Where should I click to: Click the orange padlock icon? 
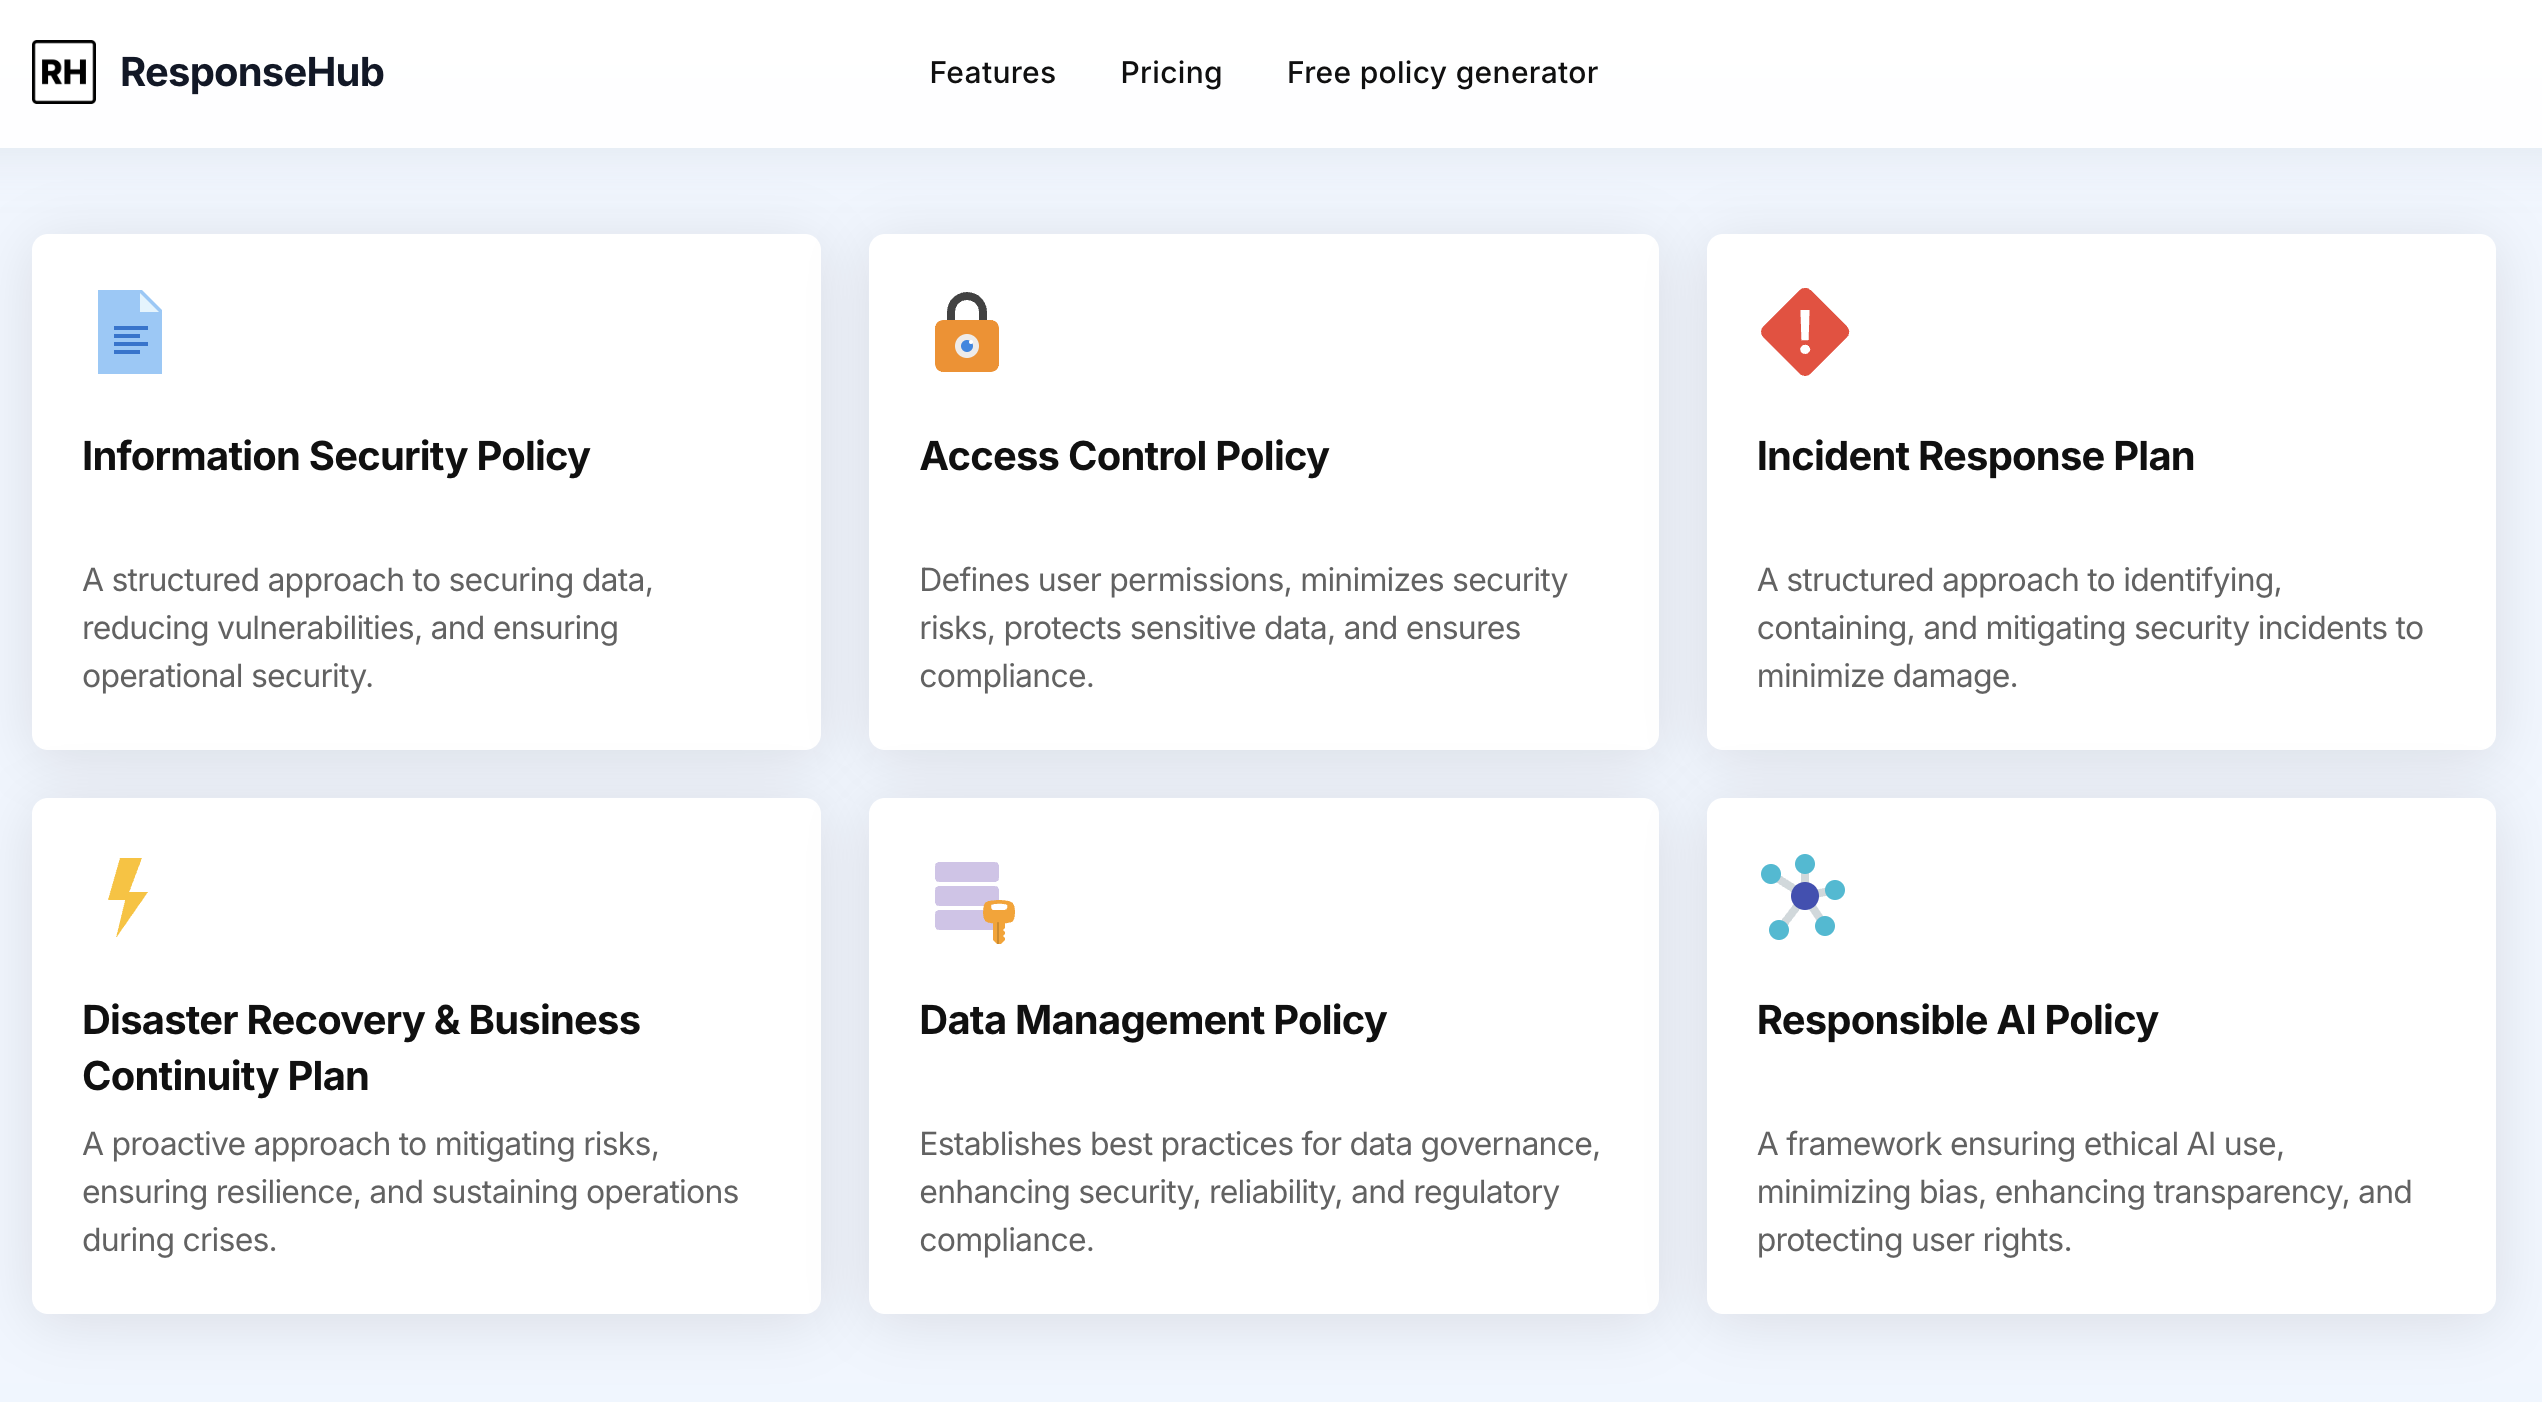tap(966, 333)
